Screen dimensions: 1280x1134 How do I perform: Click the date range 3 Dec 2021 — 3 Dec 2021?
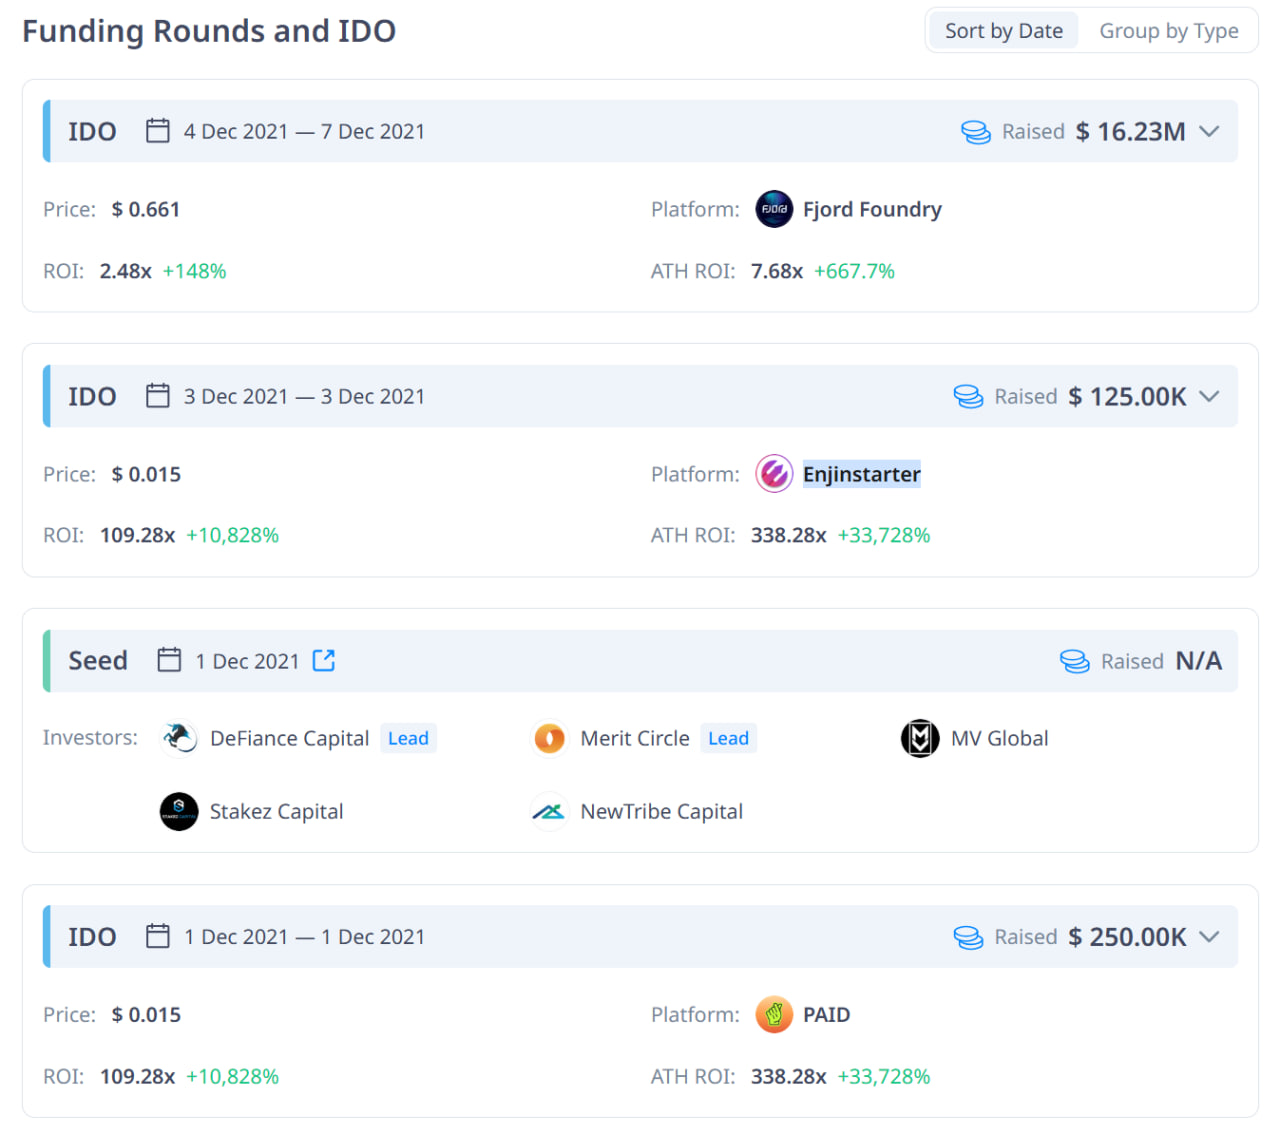click(x=304, y=396)
